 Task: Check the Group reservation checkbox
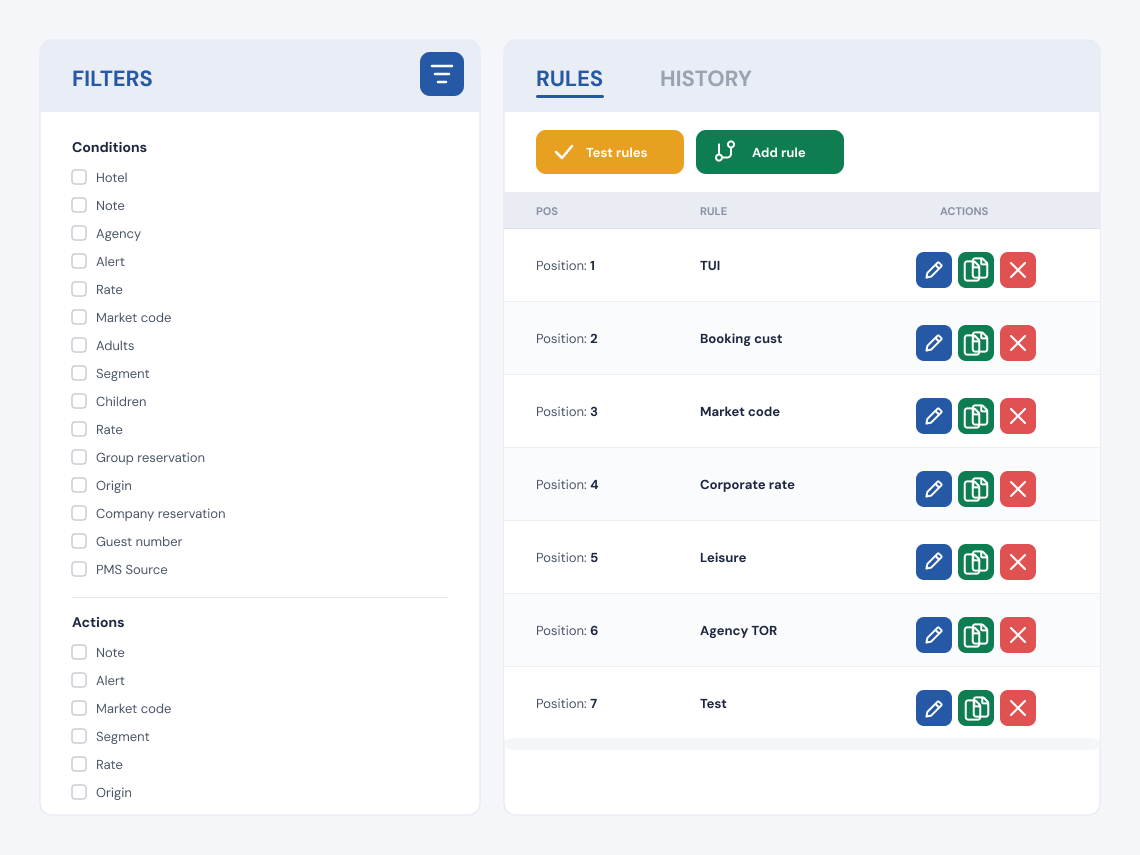point(79,457)
